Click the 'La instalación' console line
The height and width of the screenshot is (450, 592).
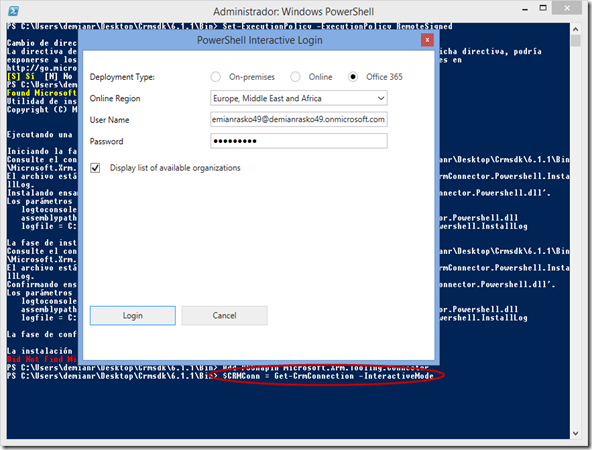(39, 351)
